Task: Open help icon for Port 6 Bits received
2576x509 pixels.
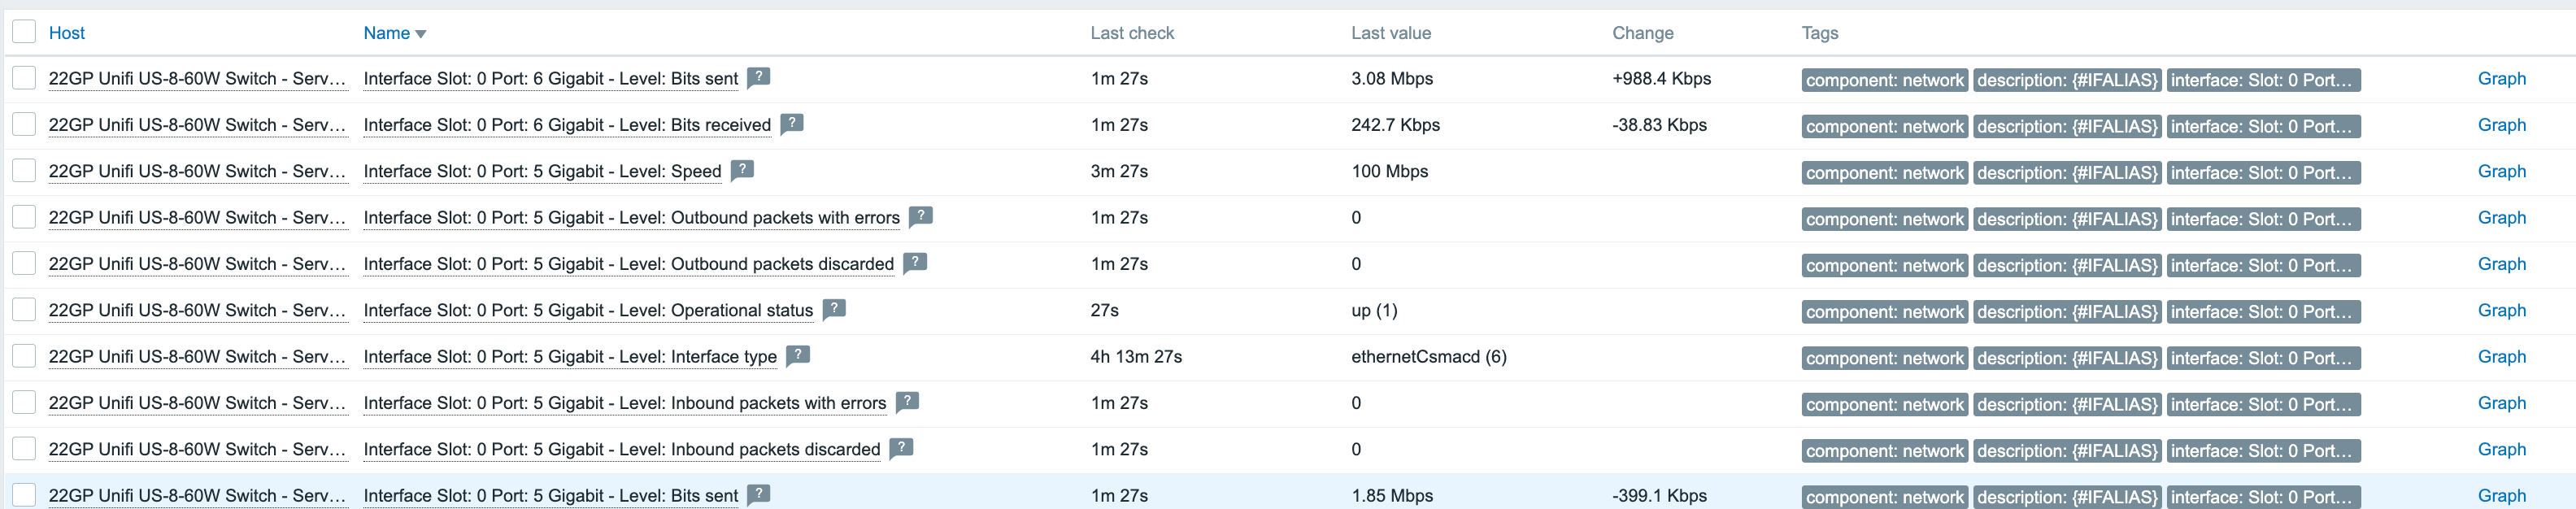Action: [x=792, y=124]
